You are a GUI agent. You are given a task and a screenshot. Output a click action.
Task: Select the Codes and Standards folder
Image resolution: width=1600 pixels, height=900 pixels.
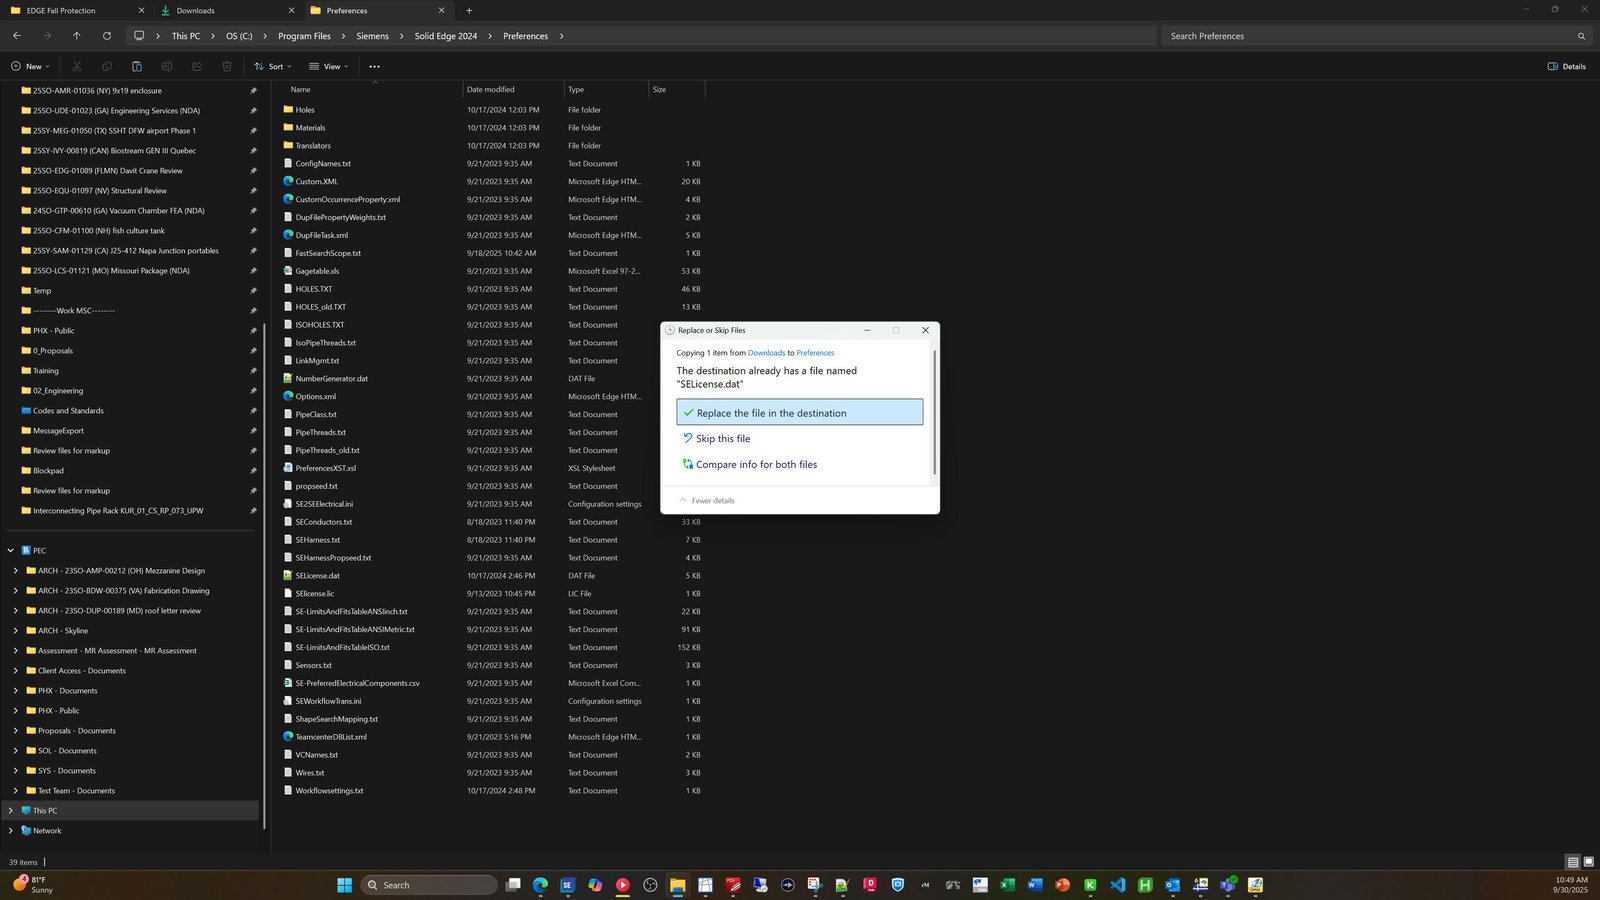68,411
